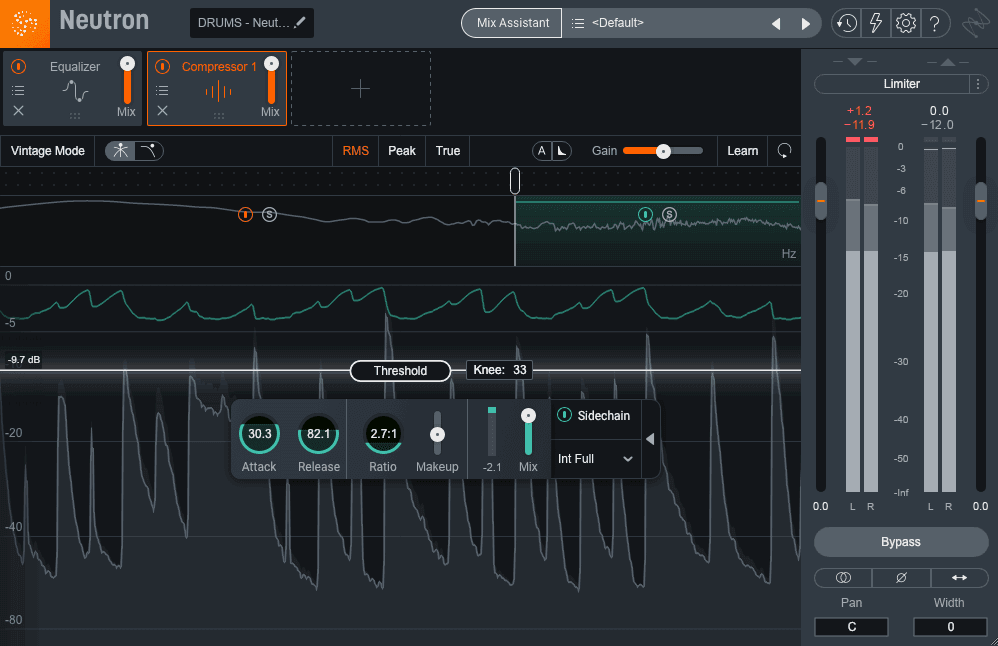Click the Pan value field

pyautogui.click(x=852, y=626)
